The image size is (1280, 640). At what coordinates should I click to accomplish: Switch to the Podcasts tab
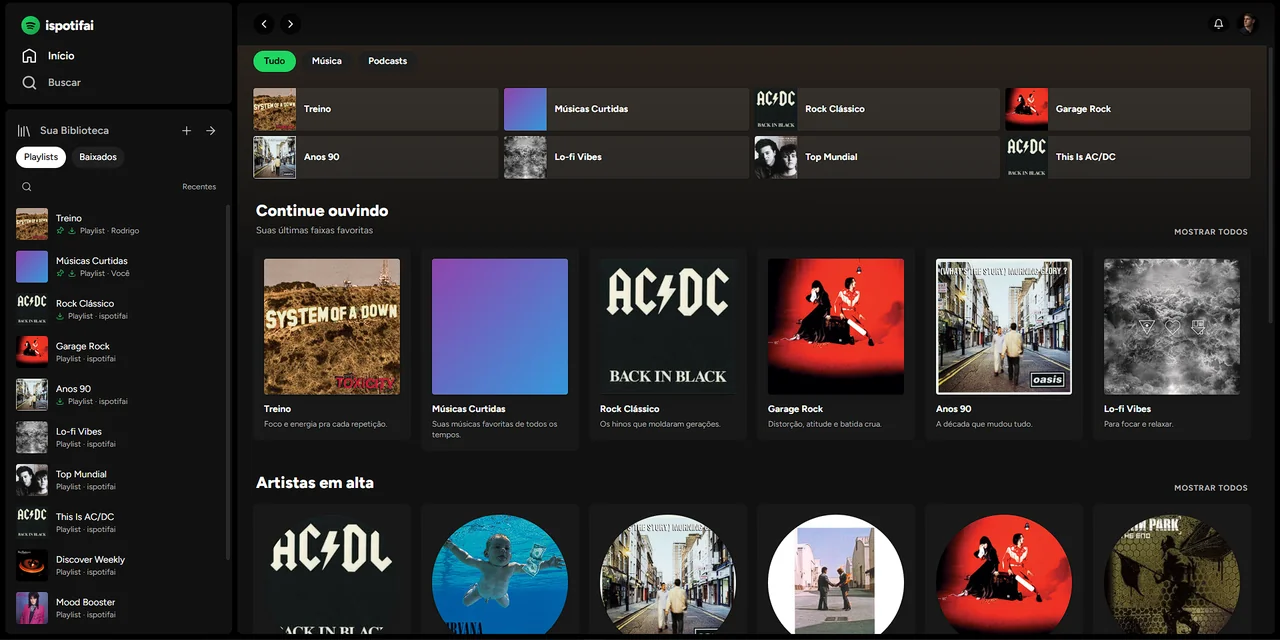[x=388, y=61]
